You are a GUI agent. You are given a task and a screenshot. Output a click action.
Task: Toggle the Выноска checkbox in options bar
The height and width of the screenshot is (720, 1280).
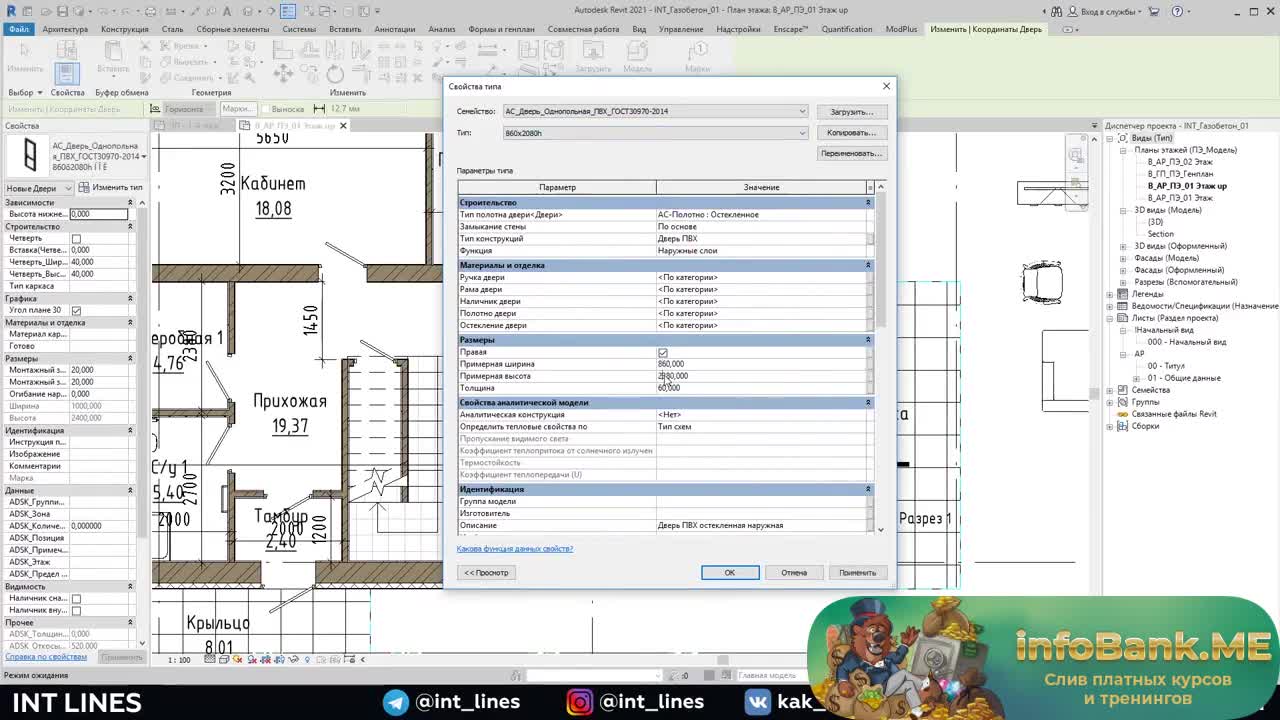265,109
